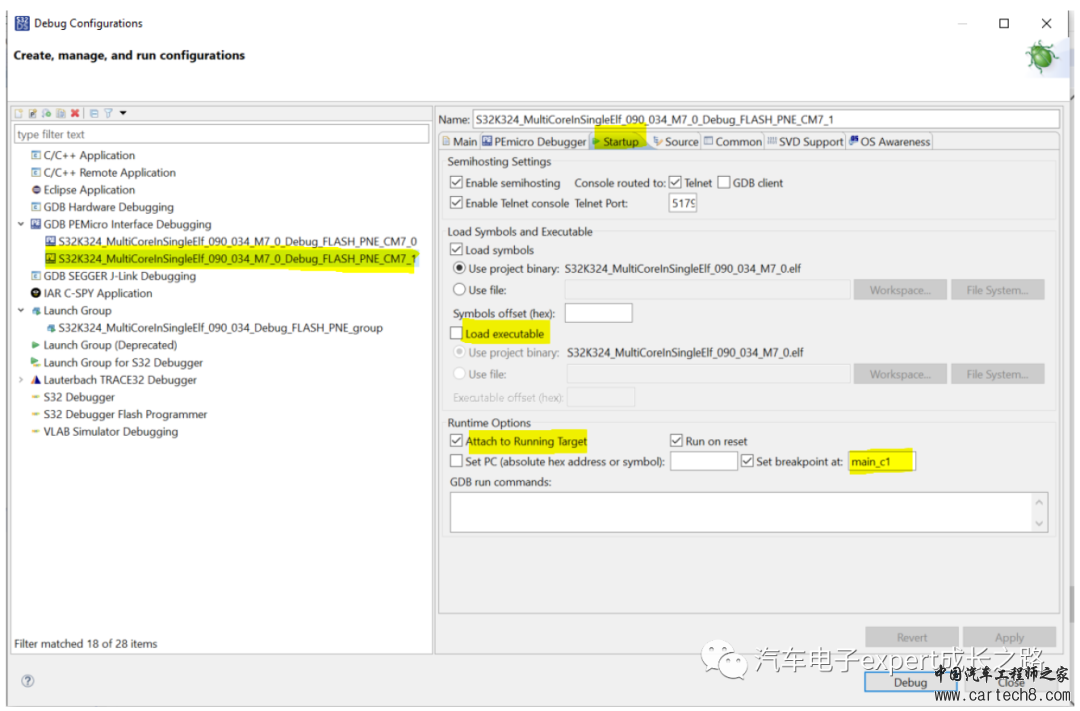
Task: Click the GDB run commands text area
Action: (x=742, y=512)
